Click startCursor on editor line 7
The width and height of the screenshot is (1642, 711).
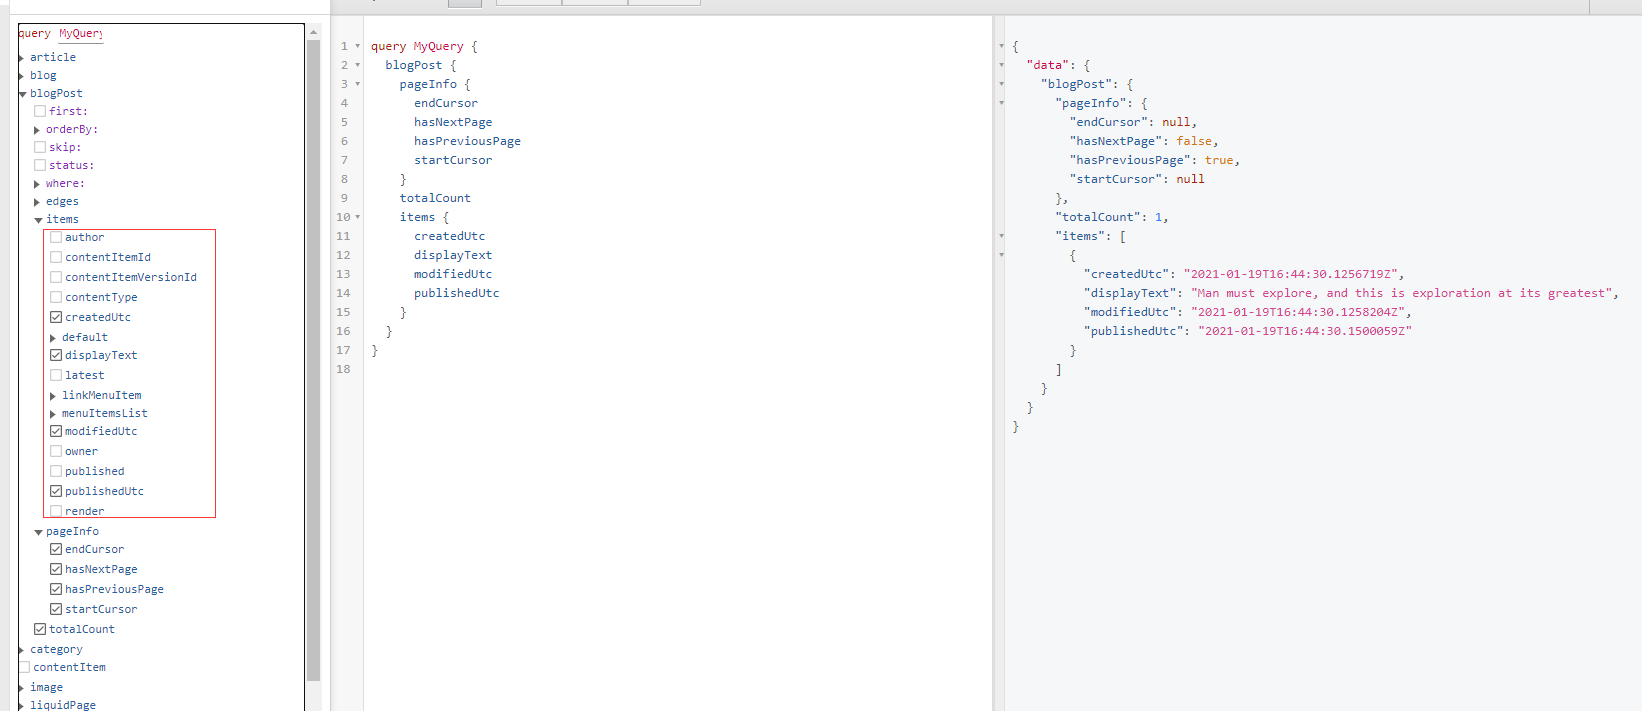pos(453,160)
